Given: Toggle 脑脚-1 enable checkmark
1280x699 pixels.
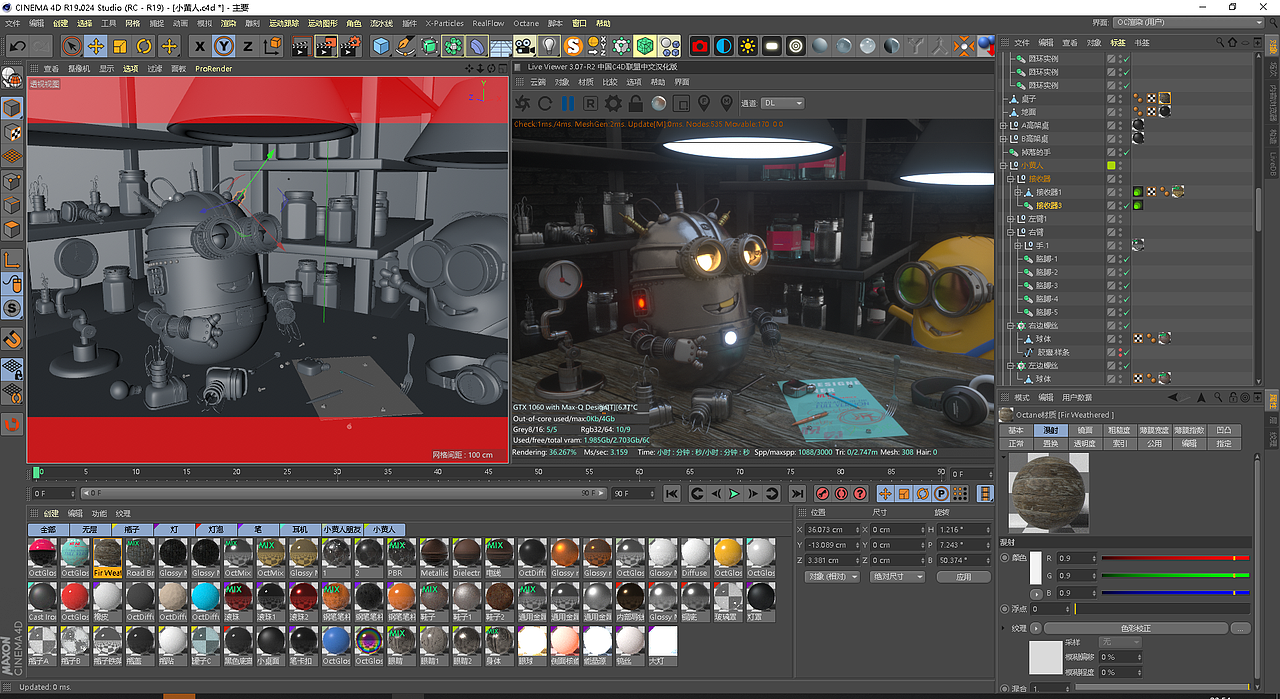Looking at the screenshot, I should 1125,259.
